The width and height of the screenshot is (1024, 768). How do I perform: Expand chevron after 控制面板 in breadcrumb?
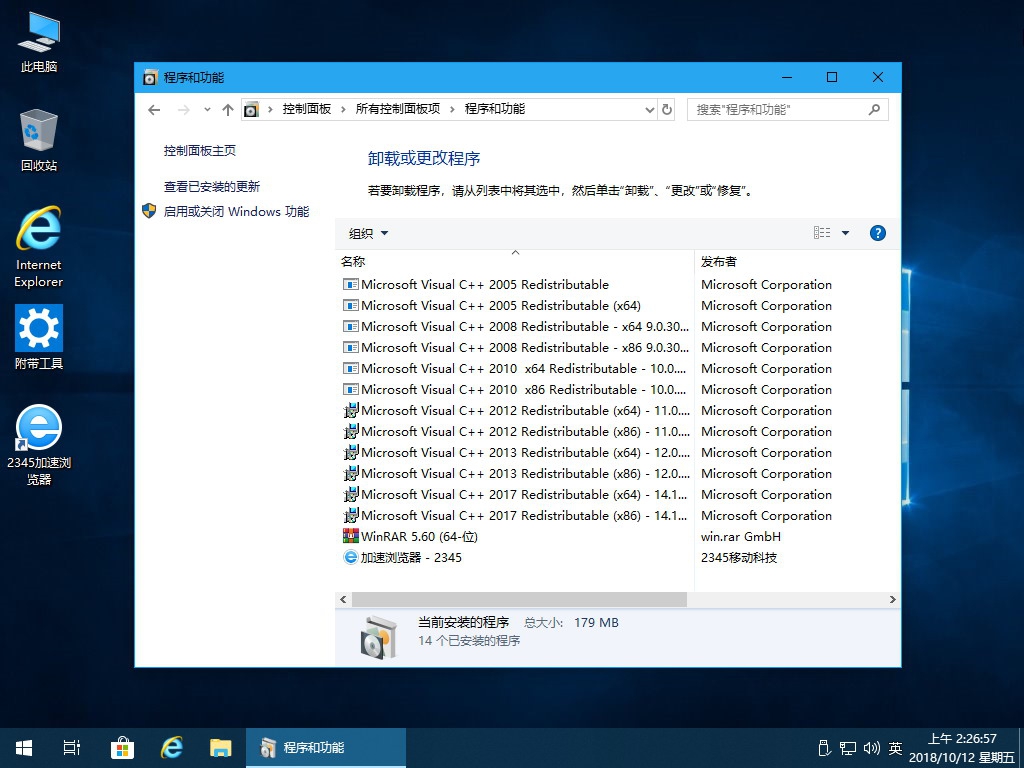pos(343,110)
